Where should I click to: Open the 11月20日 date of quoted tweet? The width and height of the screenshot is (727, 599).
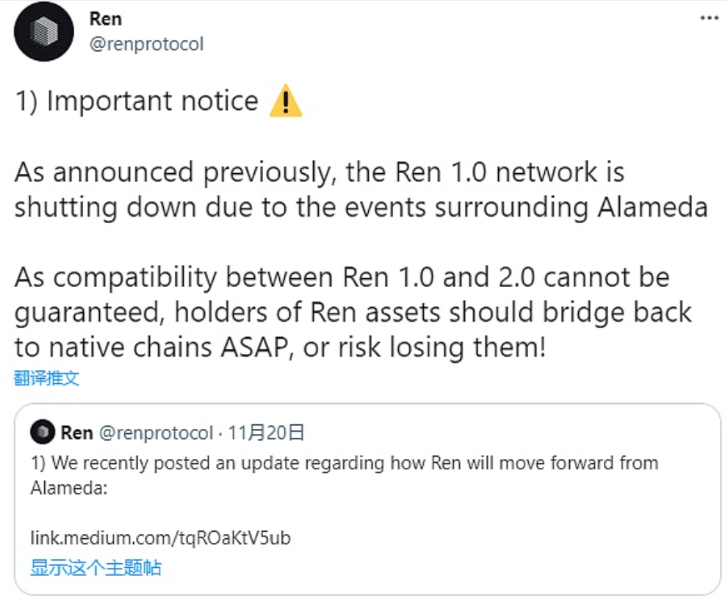(266, 432)
